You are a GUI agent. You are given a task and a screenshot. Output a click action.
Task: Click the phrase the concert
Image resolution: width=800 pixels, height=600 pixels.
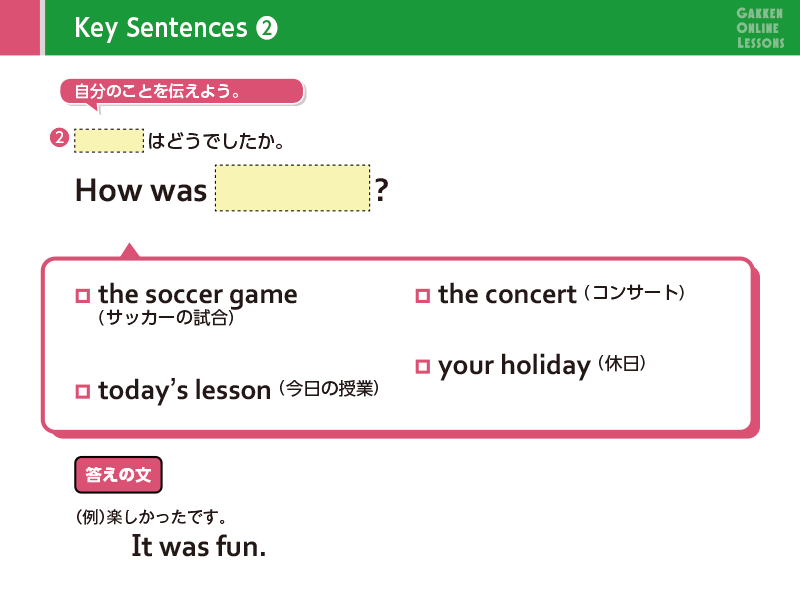coord(507,294)
